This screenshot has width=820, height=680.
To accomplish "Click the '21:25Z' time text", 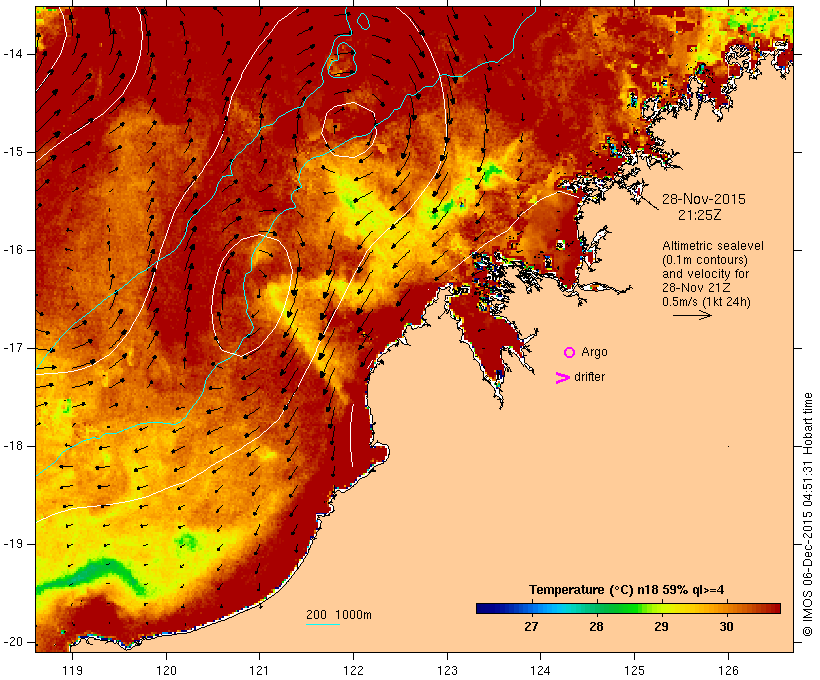I will tap(700, 215).
